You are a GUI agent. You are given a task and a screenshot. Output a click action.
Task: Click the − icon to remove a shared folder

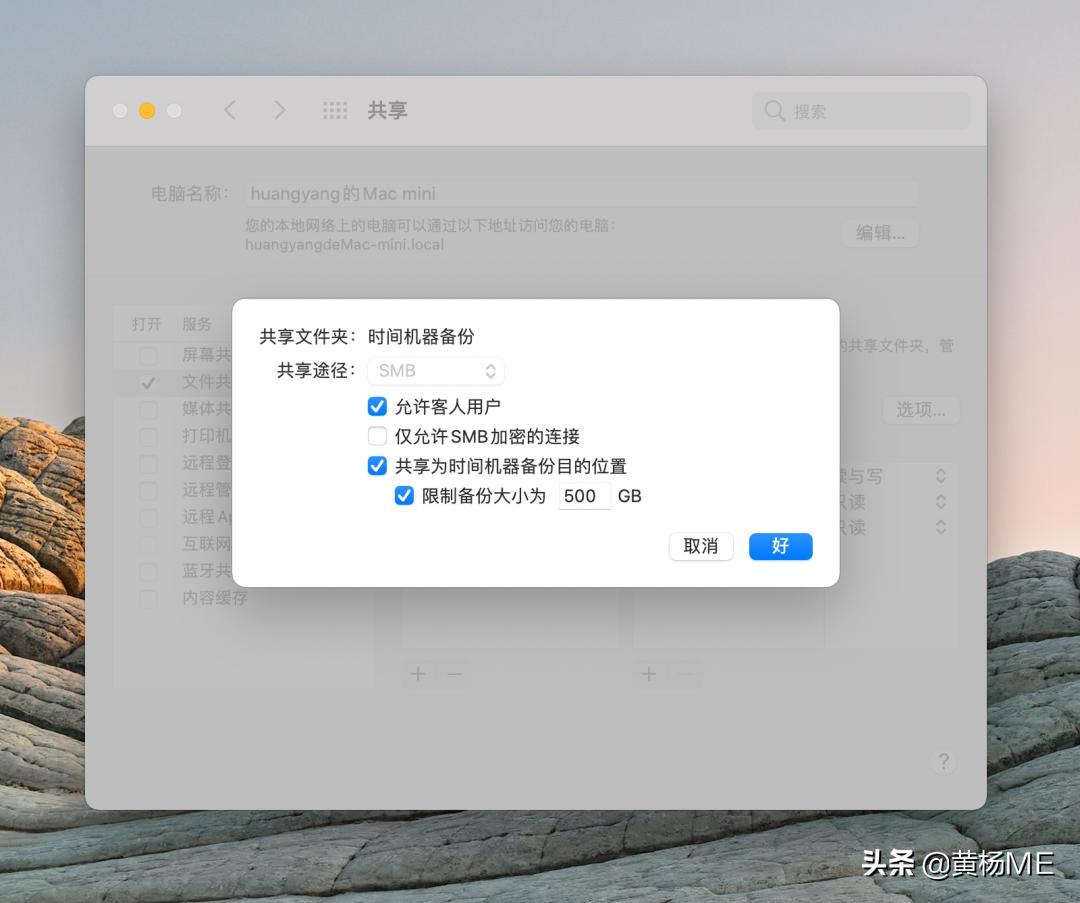453,674
